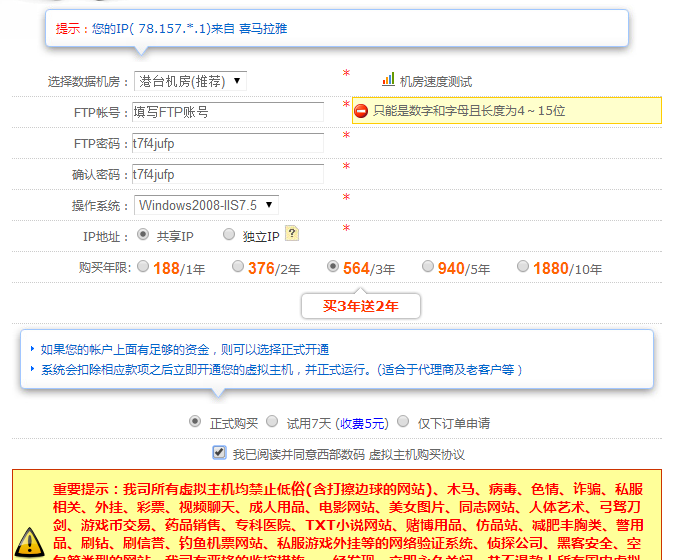Select the 共享IP radio button
676x560 pixels.
point(143,235)
